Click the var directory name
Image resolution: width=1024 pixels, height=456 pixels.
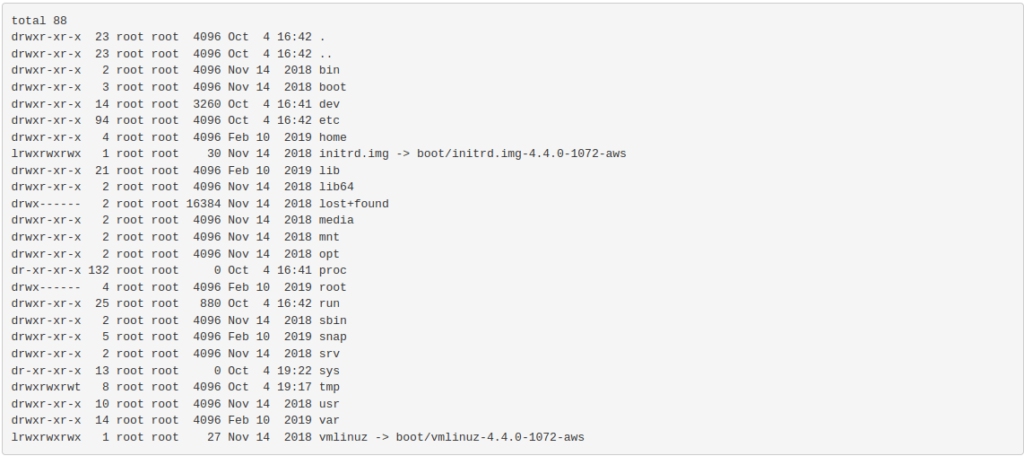coord(329,421)
